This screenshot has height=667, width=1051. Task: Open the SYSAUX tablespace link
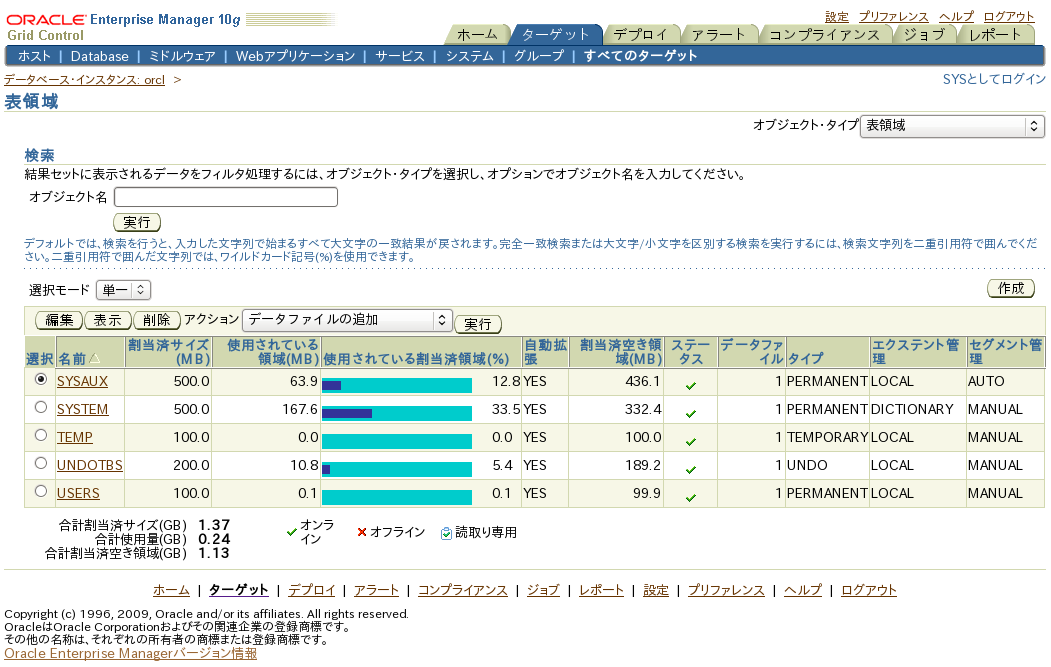click(x=82, y=381)
